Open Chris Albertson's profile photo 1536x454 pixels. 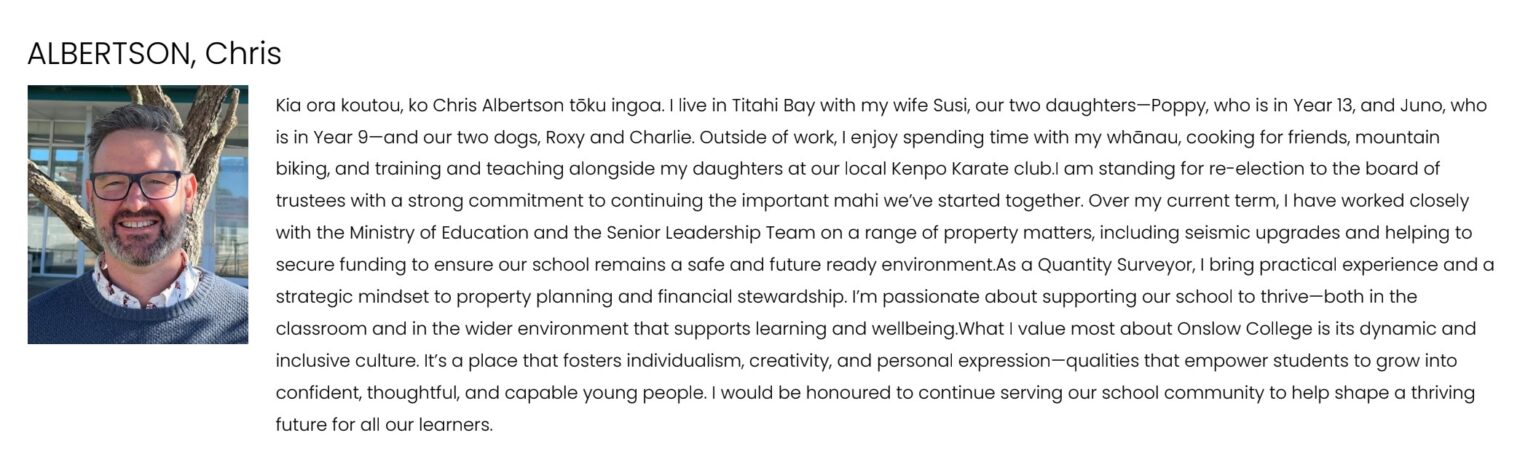(x=137, y=214)
